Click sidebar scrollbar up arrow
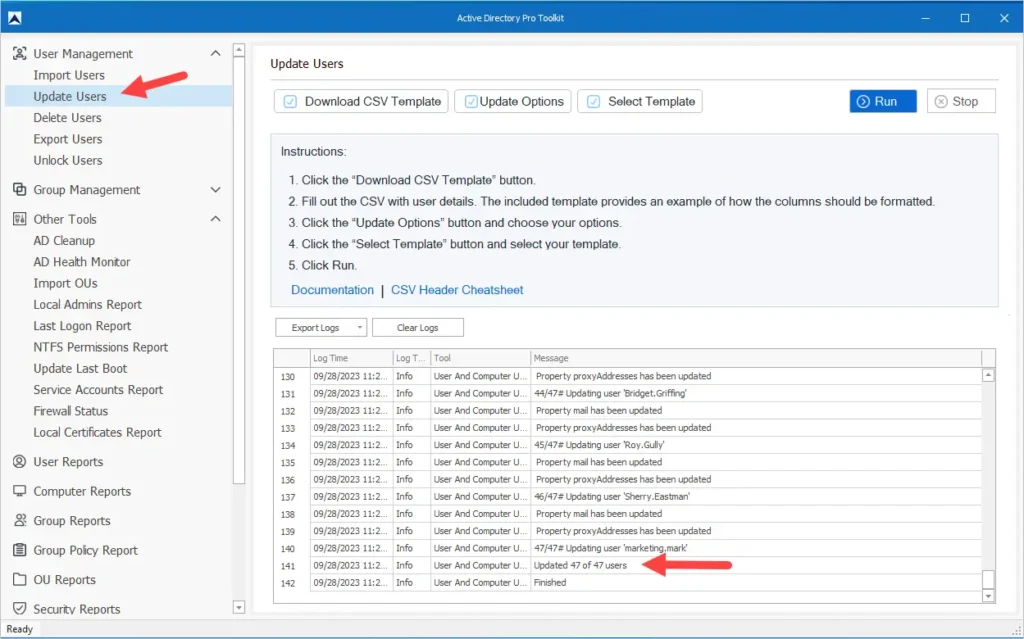 pyautogui.click(x=239, y=50)
